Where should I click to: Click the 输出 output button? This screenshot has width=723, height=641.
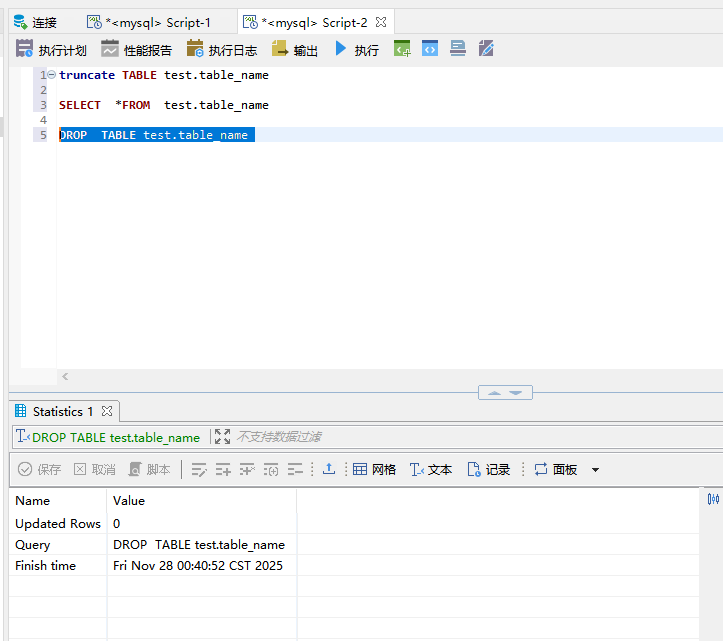click(295, 49)
